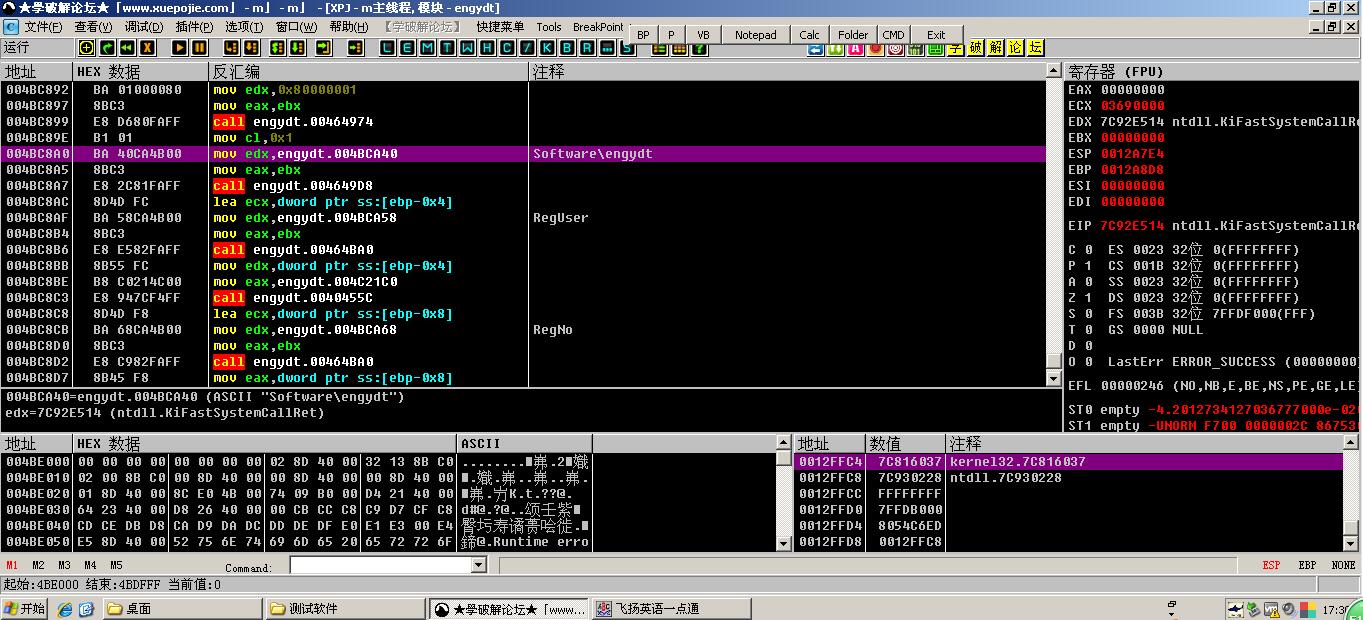The height and width of the screenshot is (620, 1363).
Task: Switch to memory dump tab M5
Action: 116,566
